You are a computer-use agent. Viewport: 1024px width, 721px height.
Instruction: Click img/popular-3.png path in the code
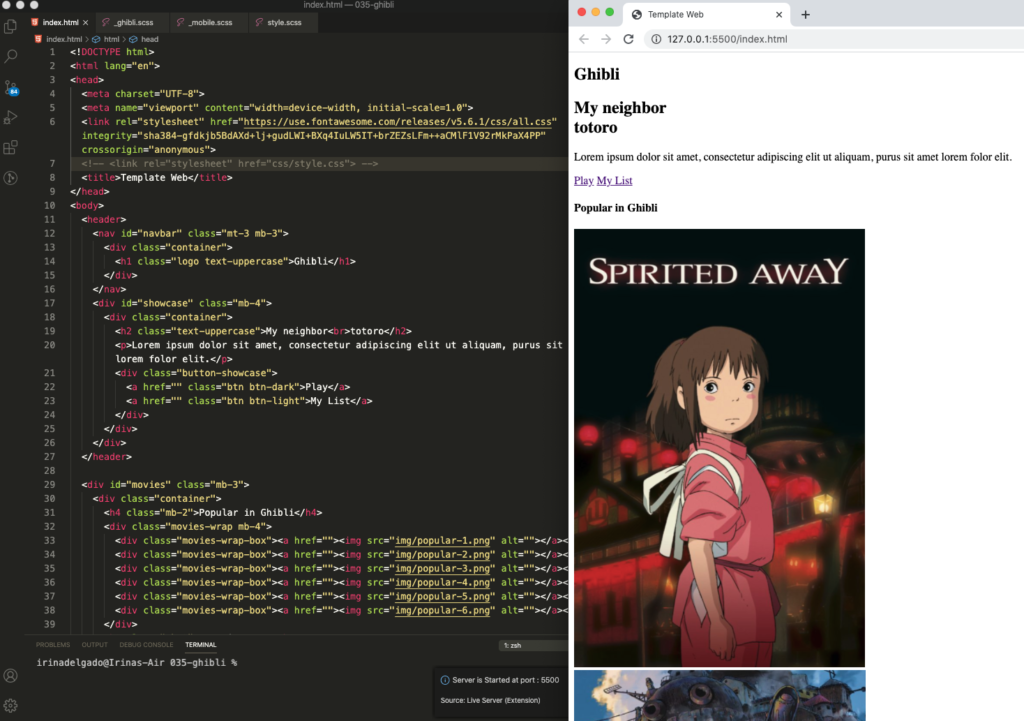[x=443, y=568]
